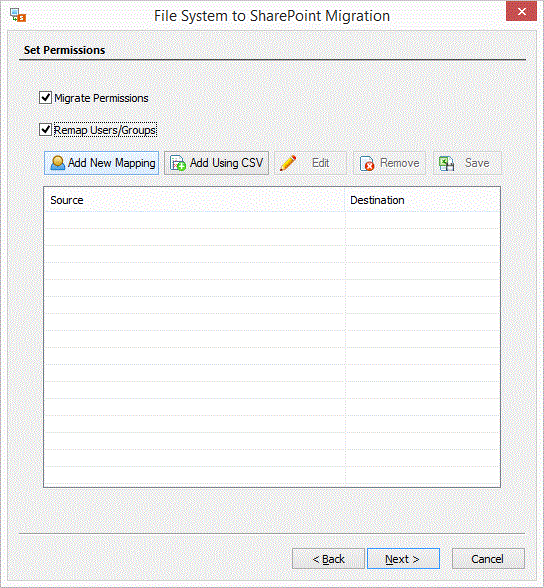Viewport: 544px width, 588px height.
Task: Go back with the < Back button
Action: click(328, 559)
